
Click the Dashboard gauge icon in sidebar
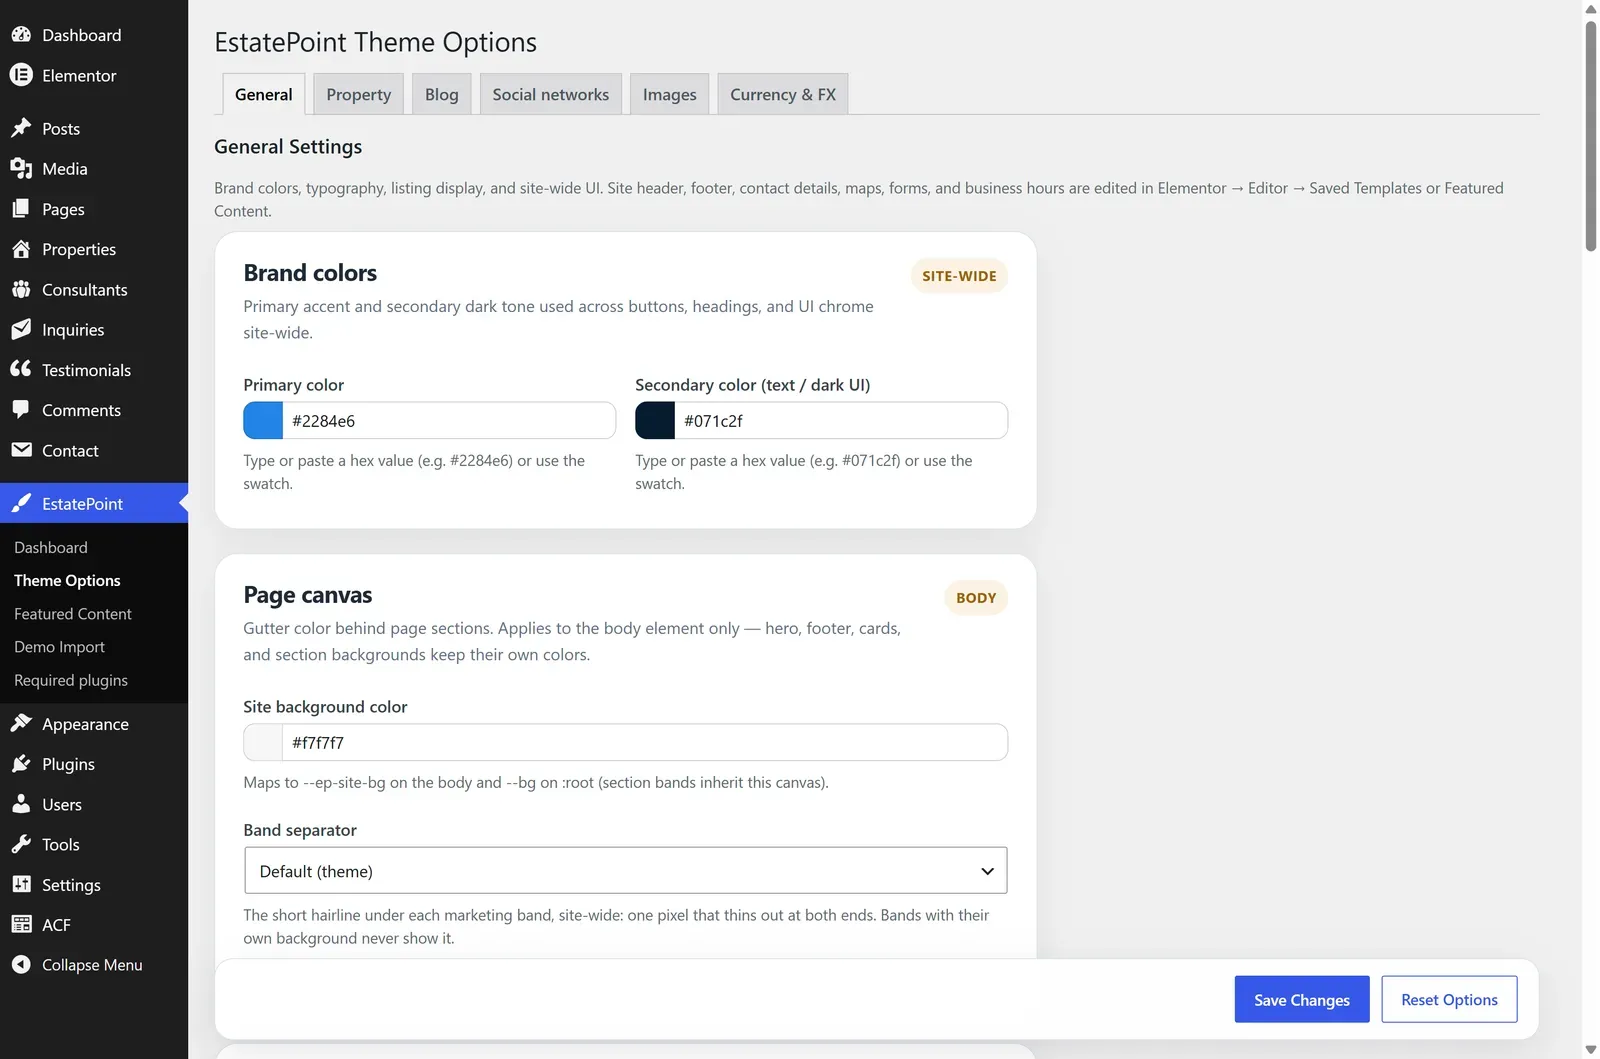pos(21,35)
